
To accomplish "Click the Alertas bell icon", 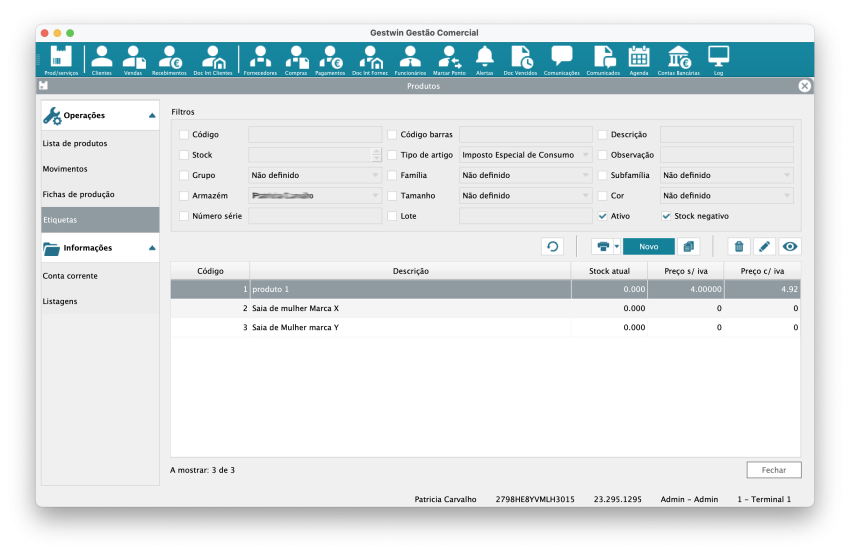I will (x=484, y=59).
